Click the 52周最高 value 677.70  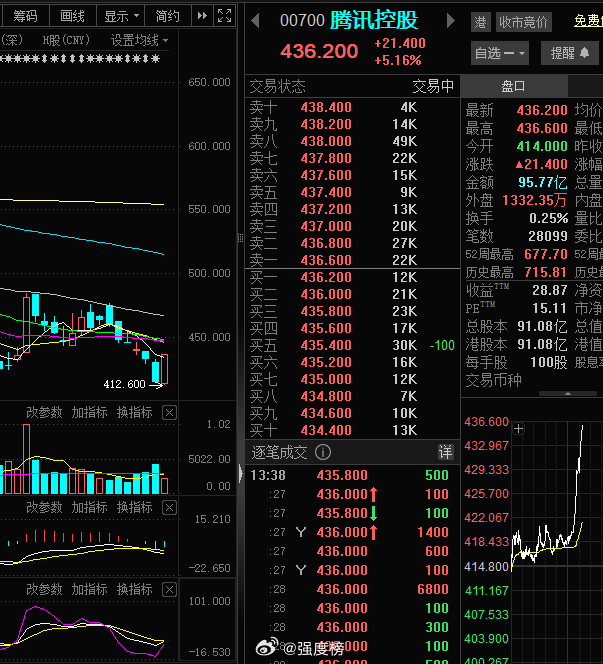pyautogui.click(x=545, y=254)
